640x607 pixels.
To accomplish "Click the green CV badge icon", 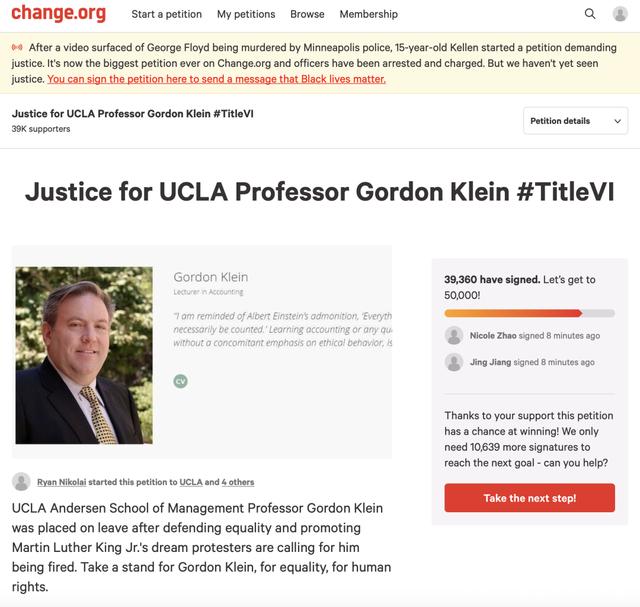I will (180, 381).
